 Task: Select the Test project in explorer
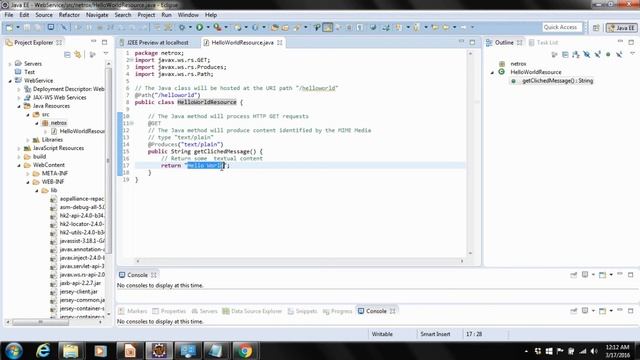click(29, 72)
